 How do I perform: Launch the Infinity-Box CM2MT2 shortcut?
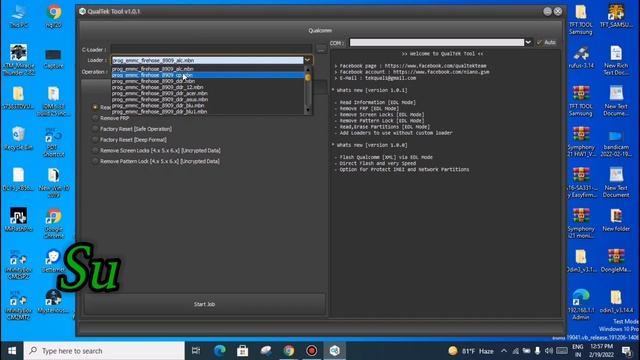click(x=18, y=305)
